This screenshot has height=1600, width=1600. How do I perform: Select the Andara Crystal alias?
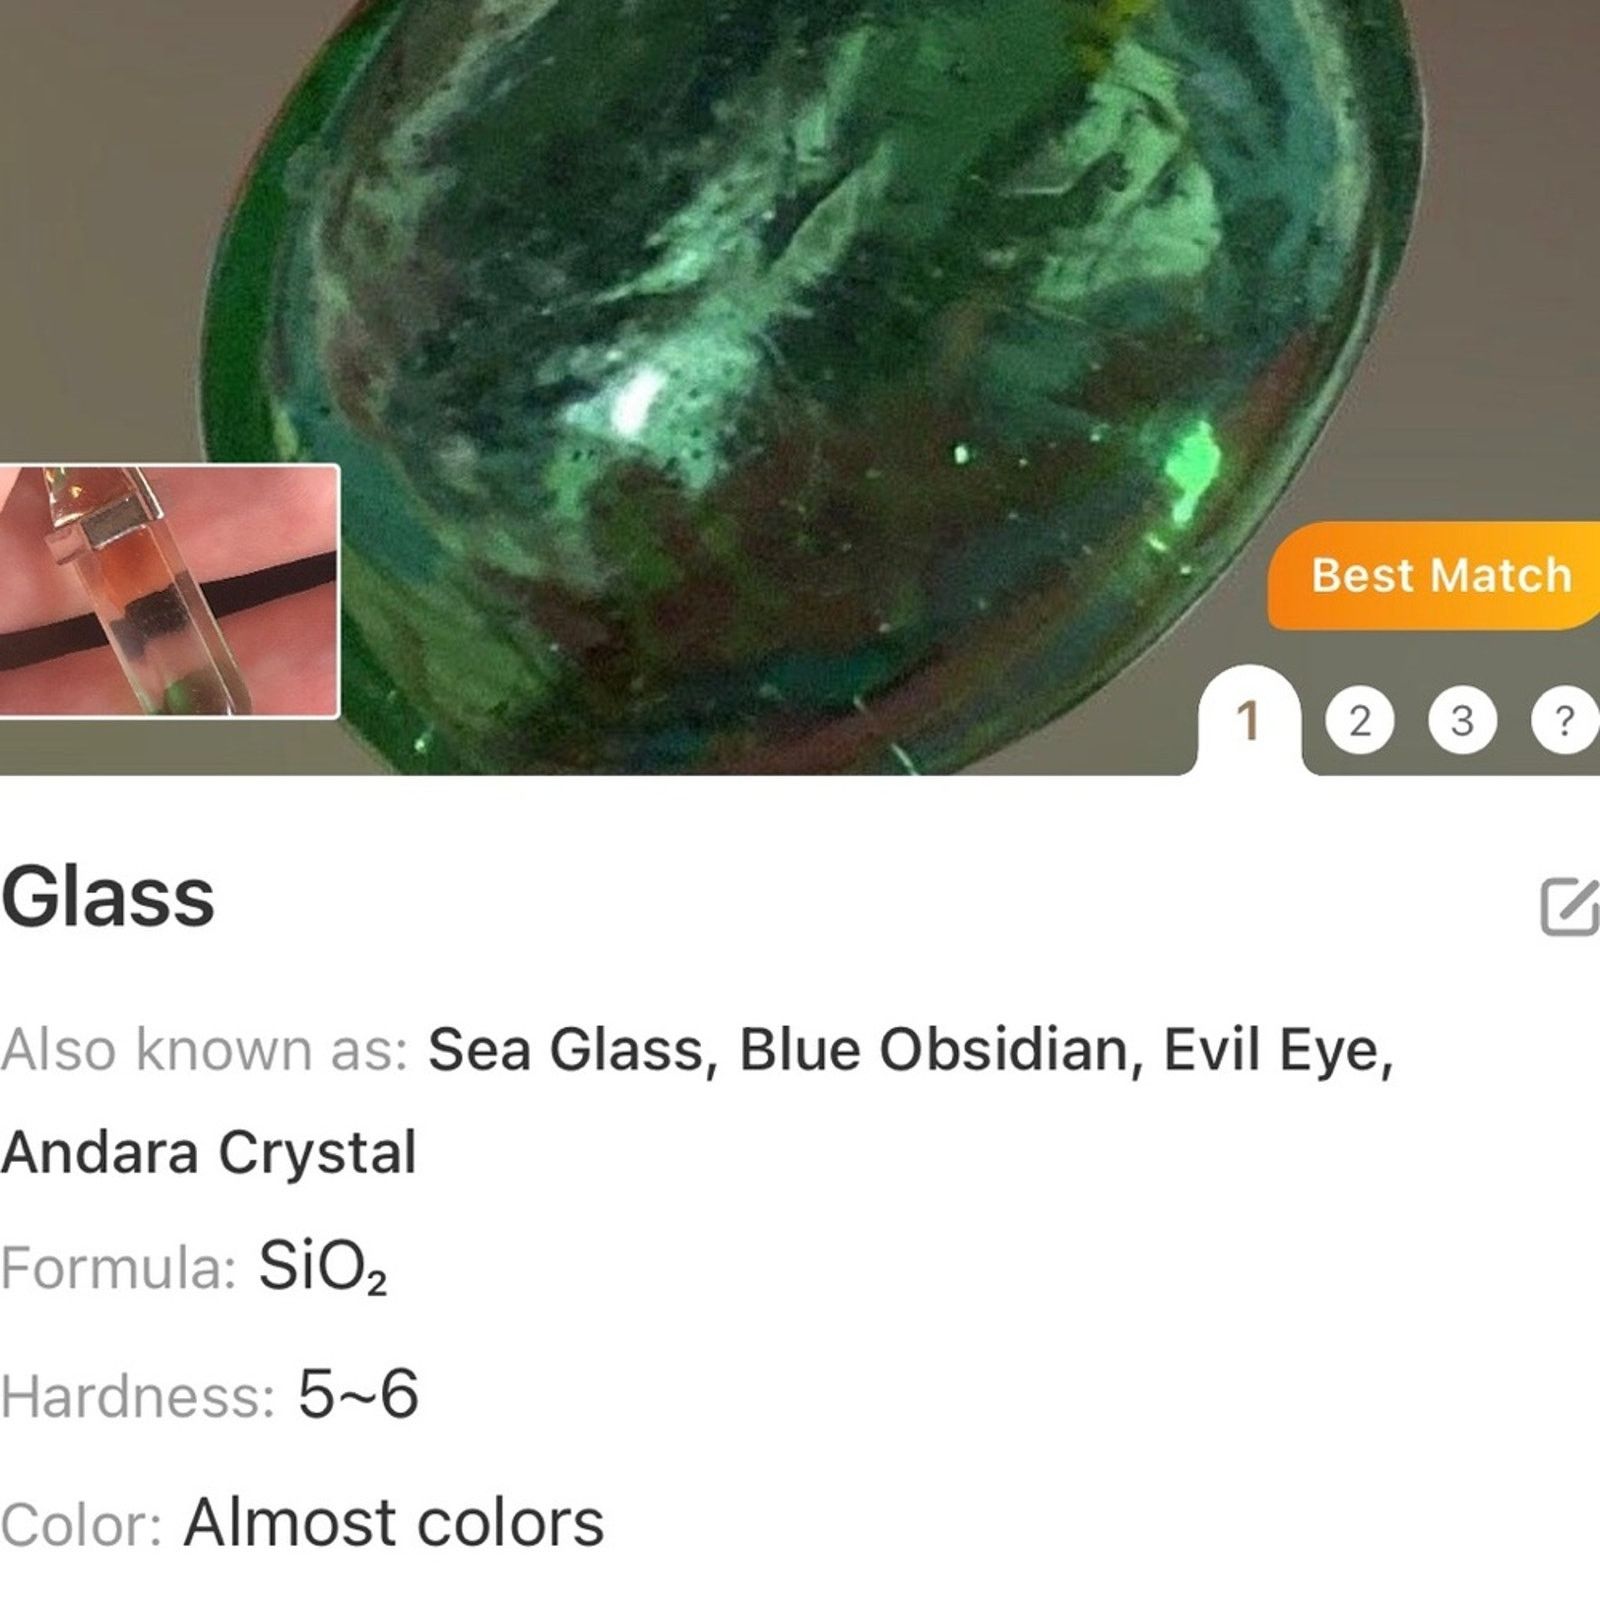208,1153
